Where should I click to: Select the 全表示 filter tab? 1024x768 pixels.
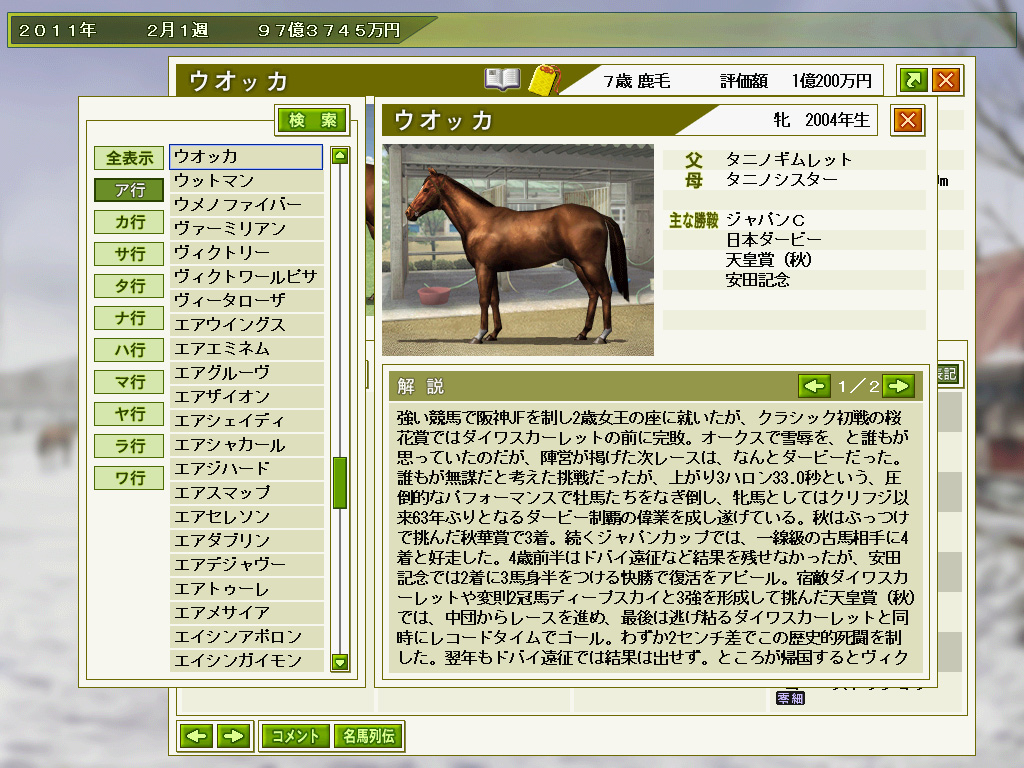[129, 158]
